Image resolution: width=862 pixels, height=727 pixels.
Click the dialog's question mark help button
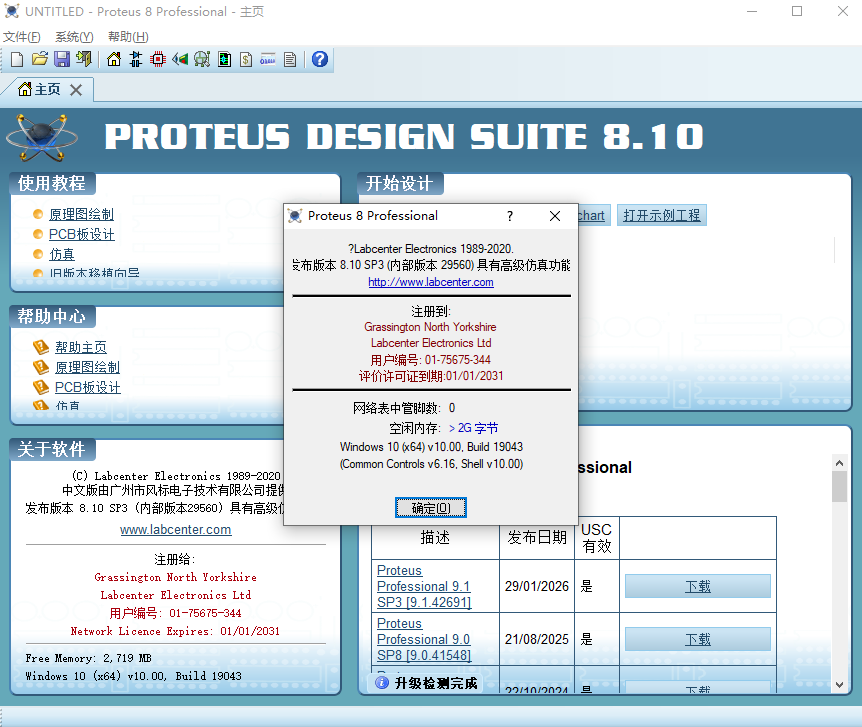pos(510,216)
